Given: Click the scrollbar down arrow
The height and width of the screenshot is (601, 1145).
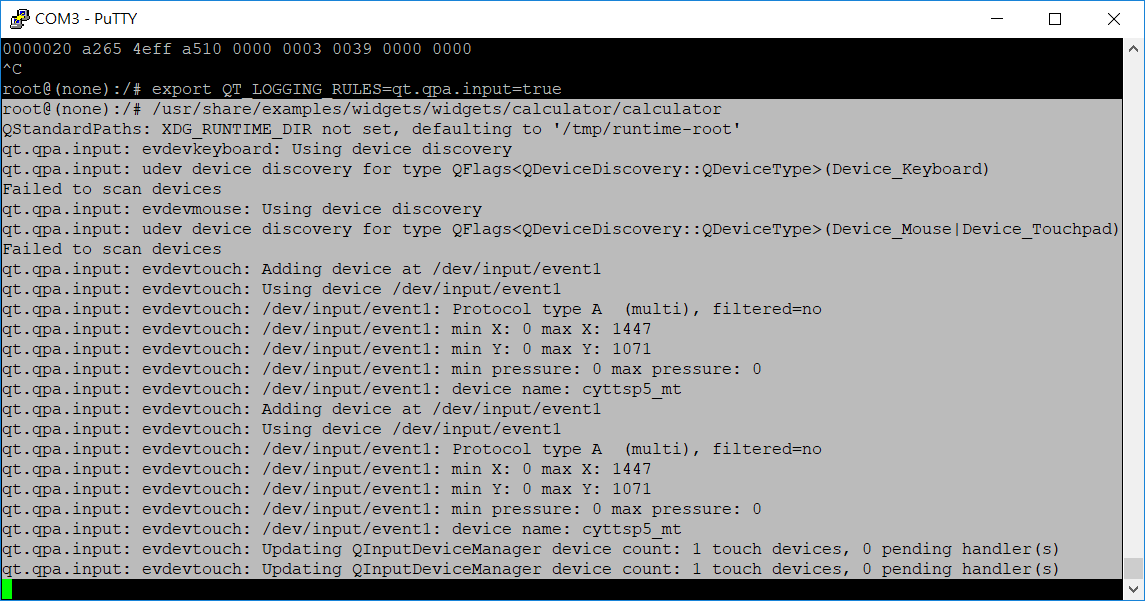Looking at the screenshot, I should pyautogui.click(x=1133, y=586).
